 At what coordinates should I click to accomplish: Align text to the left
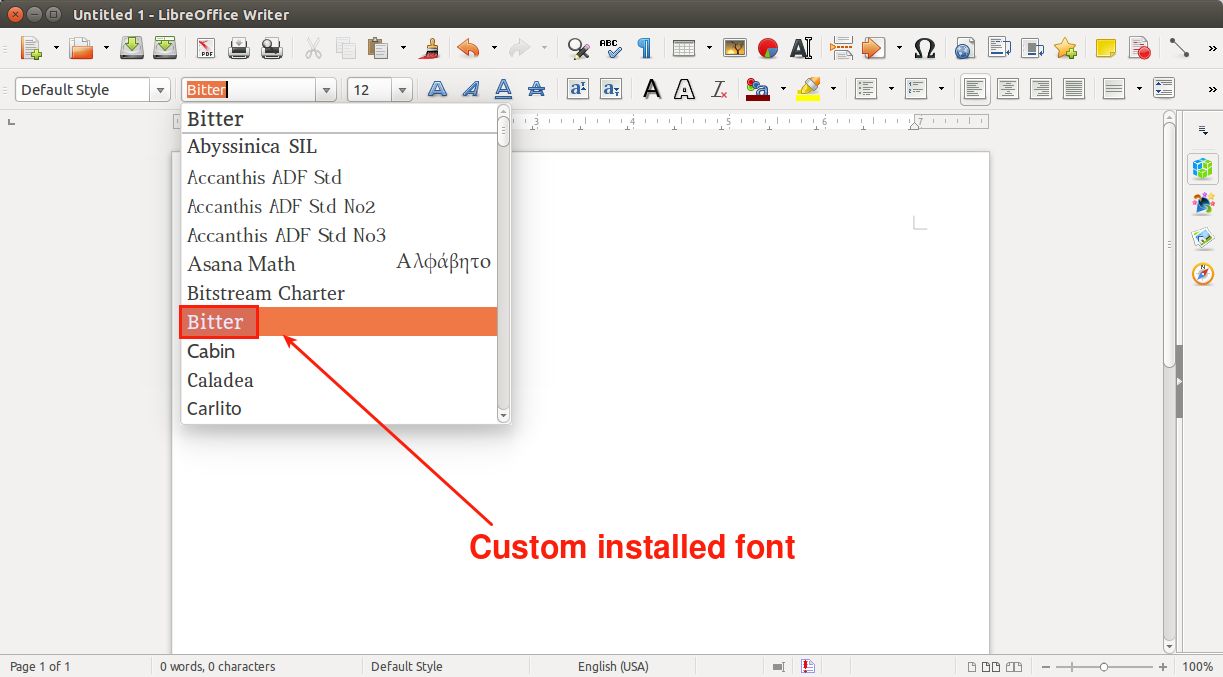975,89
